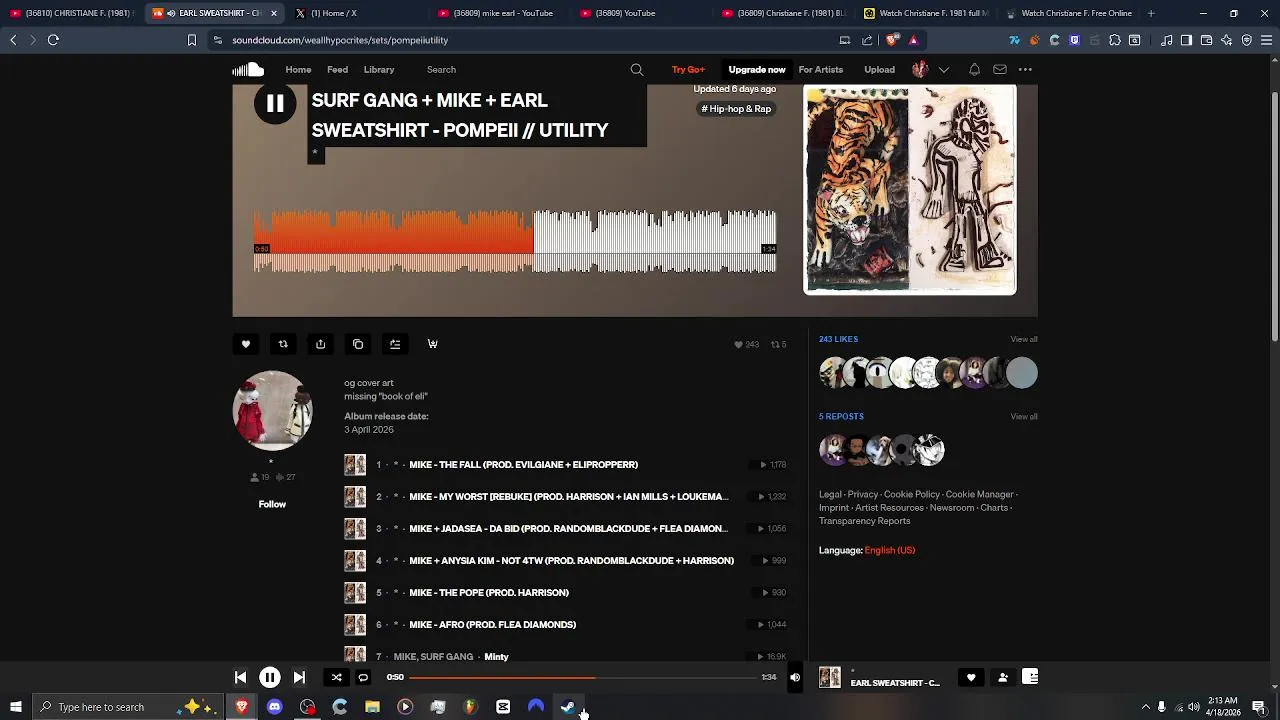Viewport: 1280px width, 720px height.
Task: Follow the playlist uploader
Action: [272, 504]
